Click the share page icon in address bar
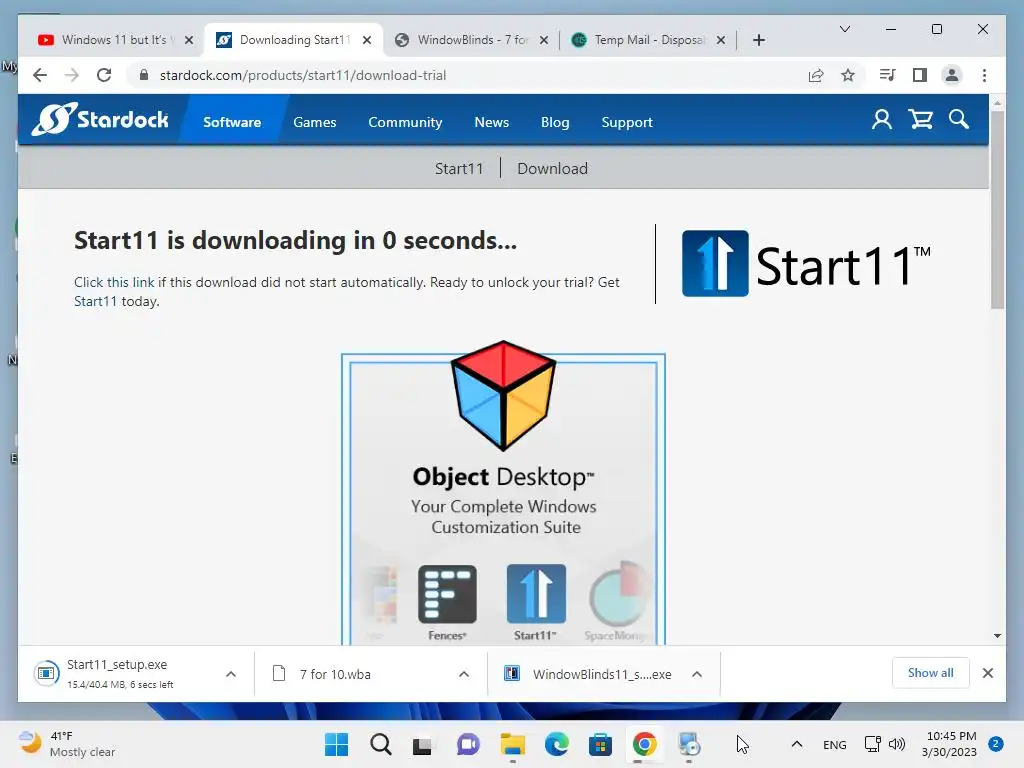Screen dimensions: 1024x768 [x=816, y=75]
